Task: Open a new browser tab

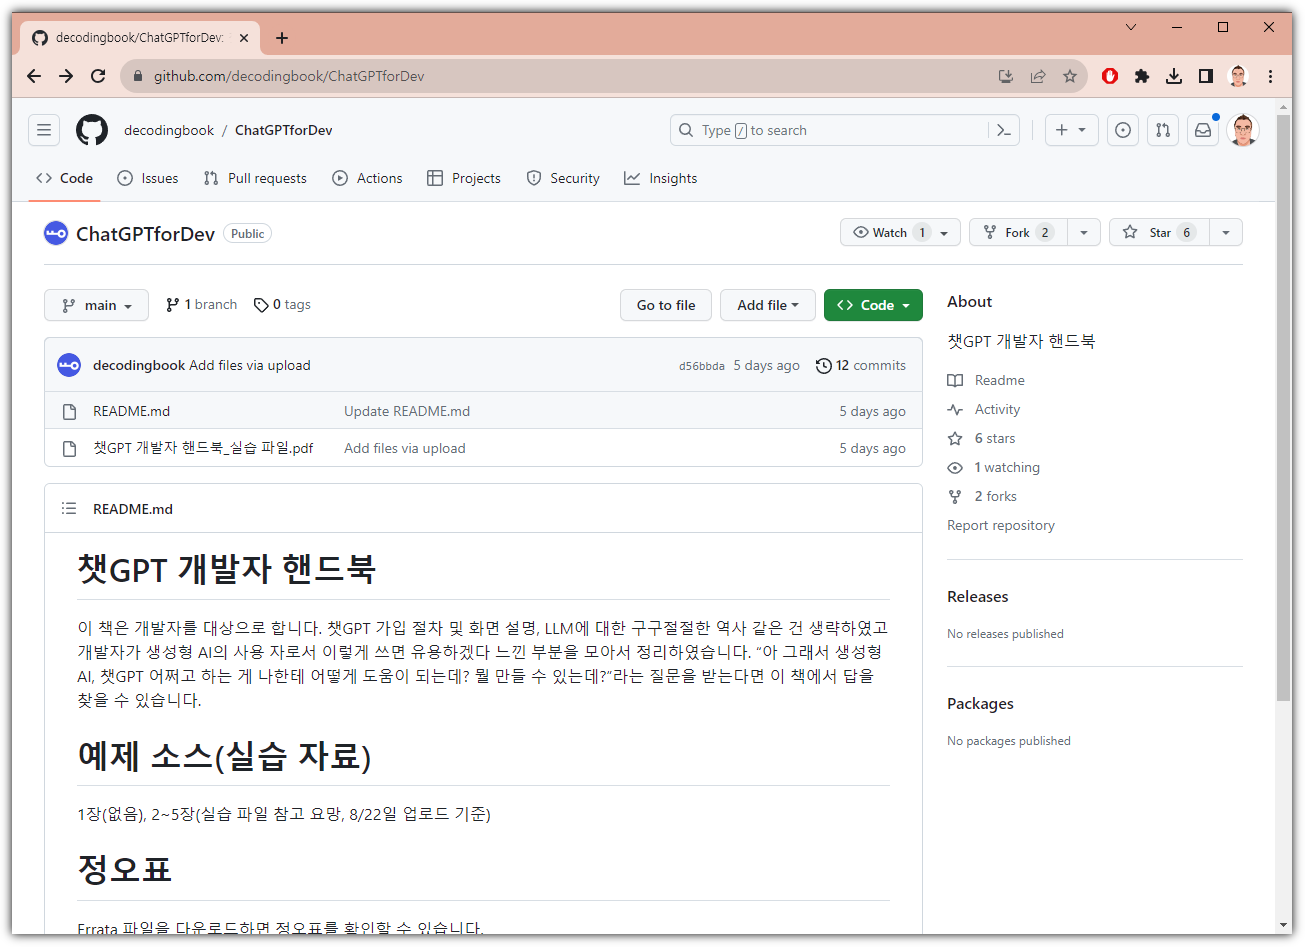Action: click(282, 38)
